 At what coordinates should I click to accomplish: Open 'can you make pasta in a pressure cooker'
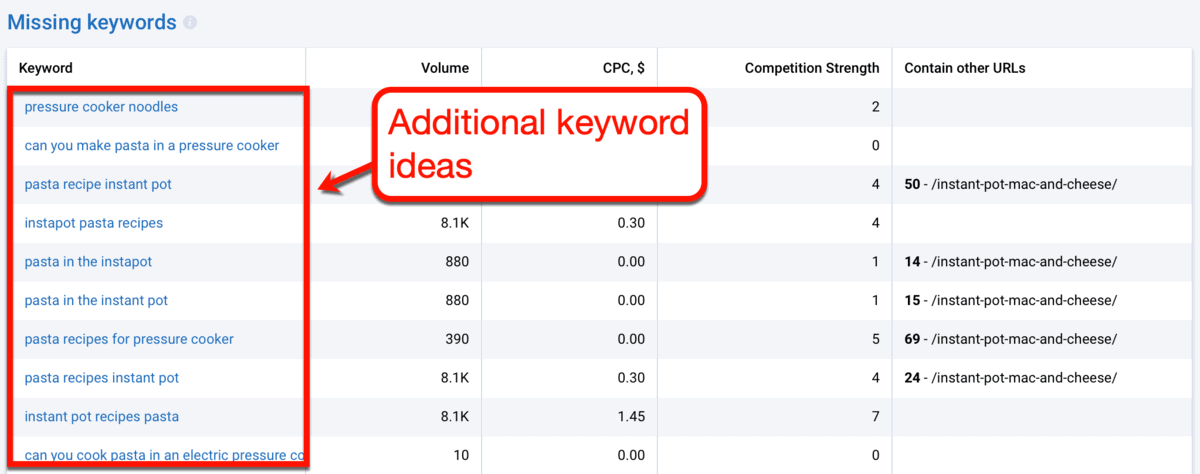[152, 146]
